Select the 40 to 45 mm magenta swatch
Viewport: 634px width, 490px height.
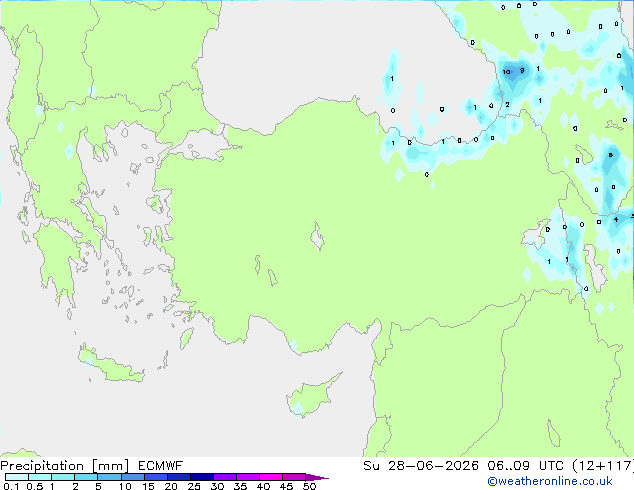(x=271, y=477)
